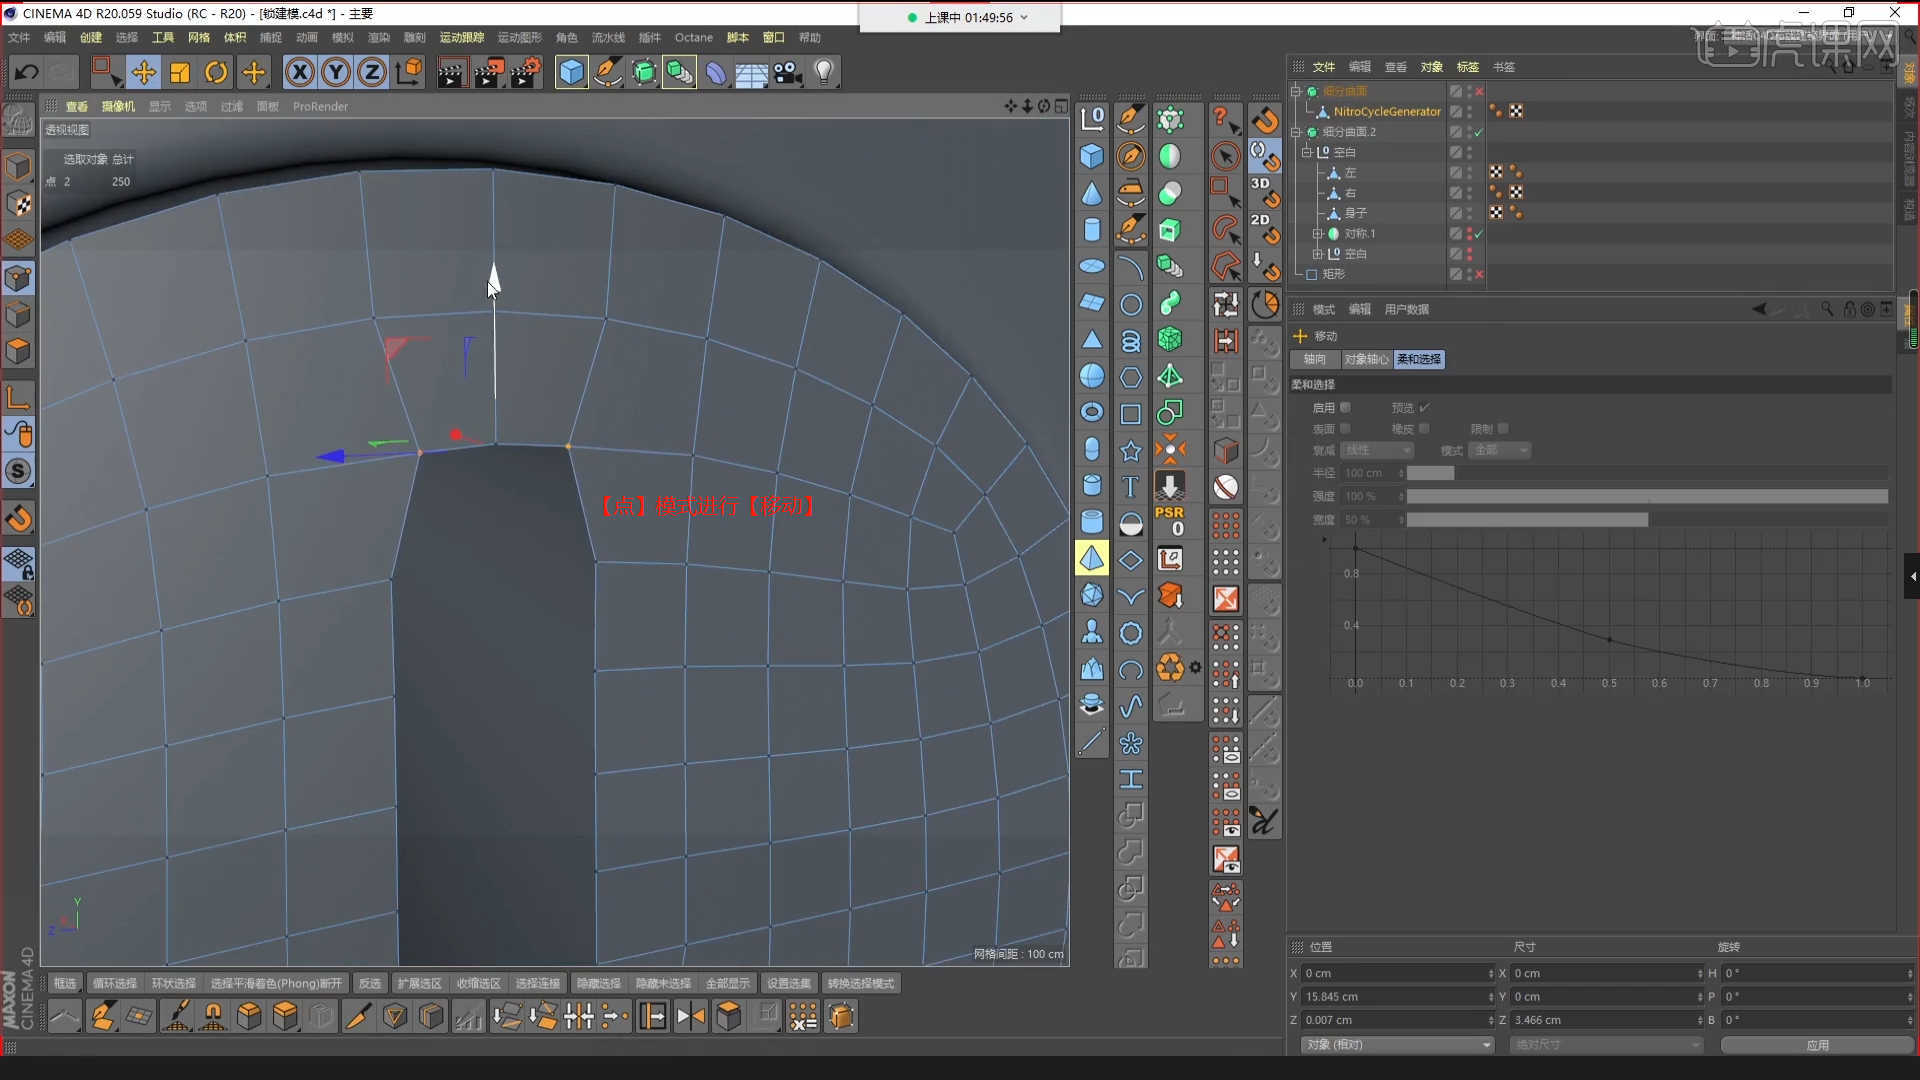Open the 模式 全部 dropdown
The image size is (1920, 1080).
(x=1501, y=450)
